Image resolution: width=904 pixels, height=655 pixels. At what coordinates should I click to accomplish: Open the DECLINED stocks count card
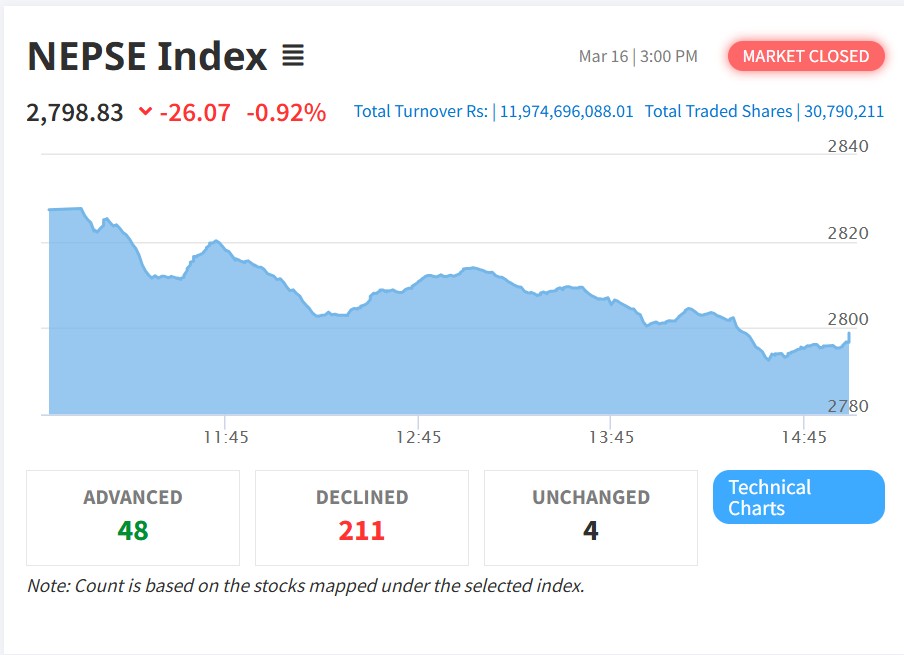point(362,517)
